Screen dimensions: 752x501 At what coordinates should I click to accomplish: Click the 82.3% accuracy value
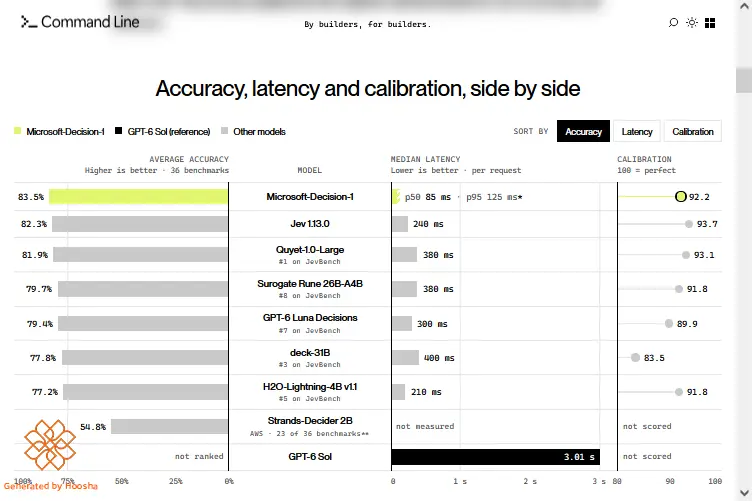(x=34, y=224)
